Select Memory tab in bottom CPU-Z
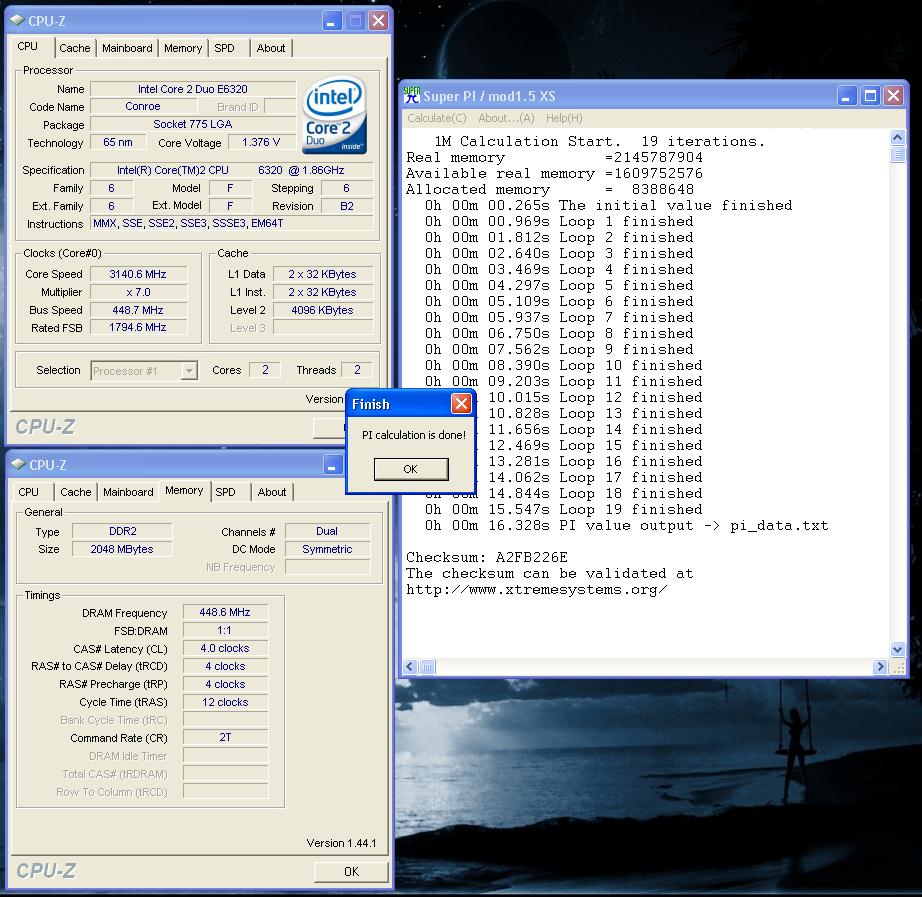 click(x=184, y=491)
